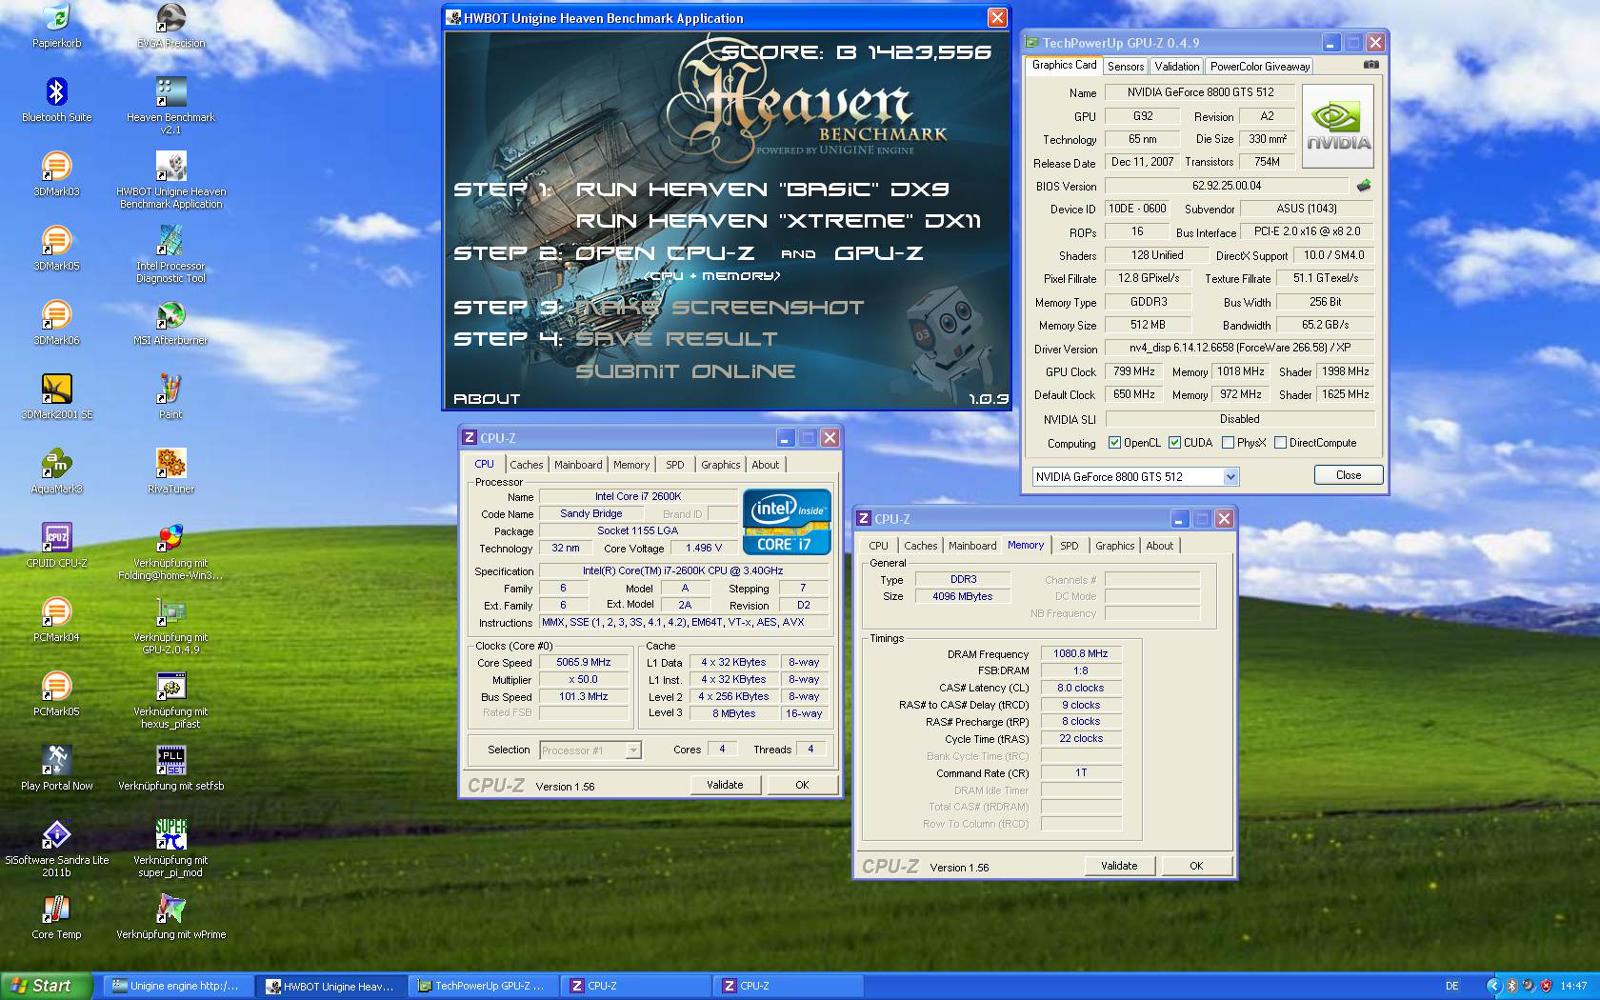Screen dimensions: 1600x1000
Task: Click SUBMIT ONLINE in the Heaven Benchmark app
Action: pyautogui.click(x=686, y=371)
